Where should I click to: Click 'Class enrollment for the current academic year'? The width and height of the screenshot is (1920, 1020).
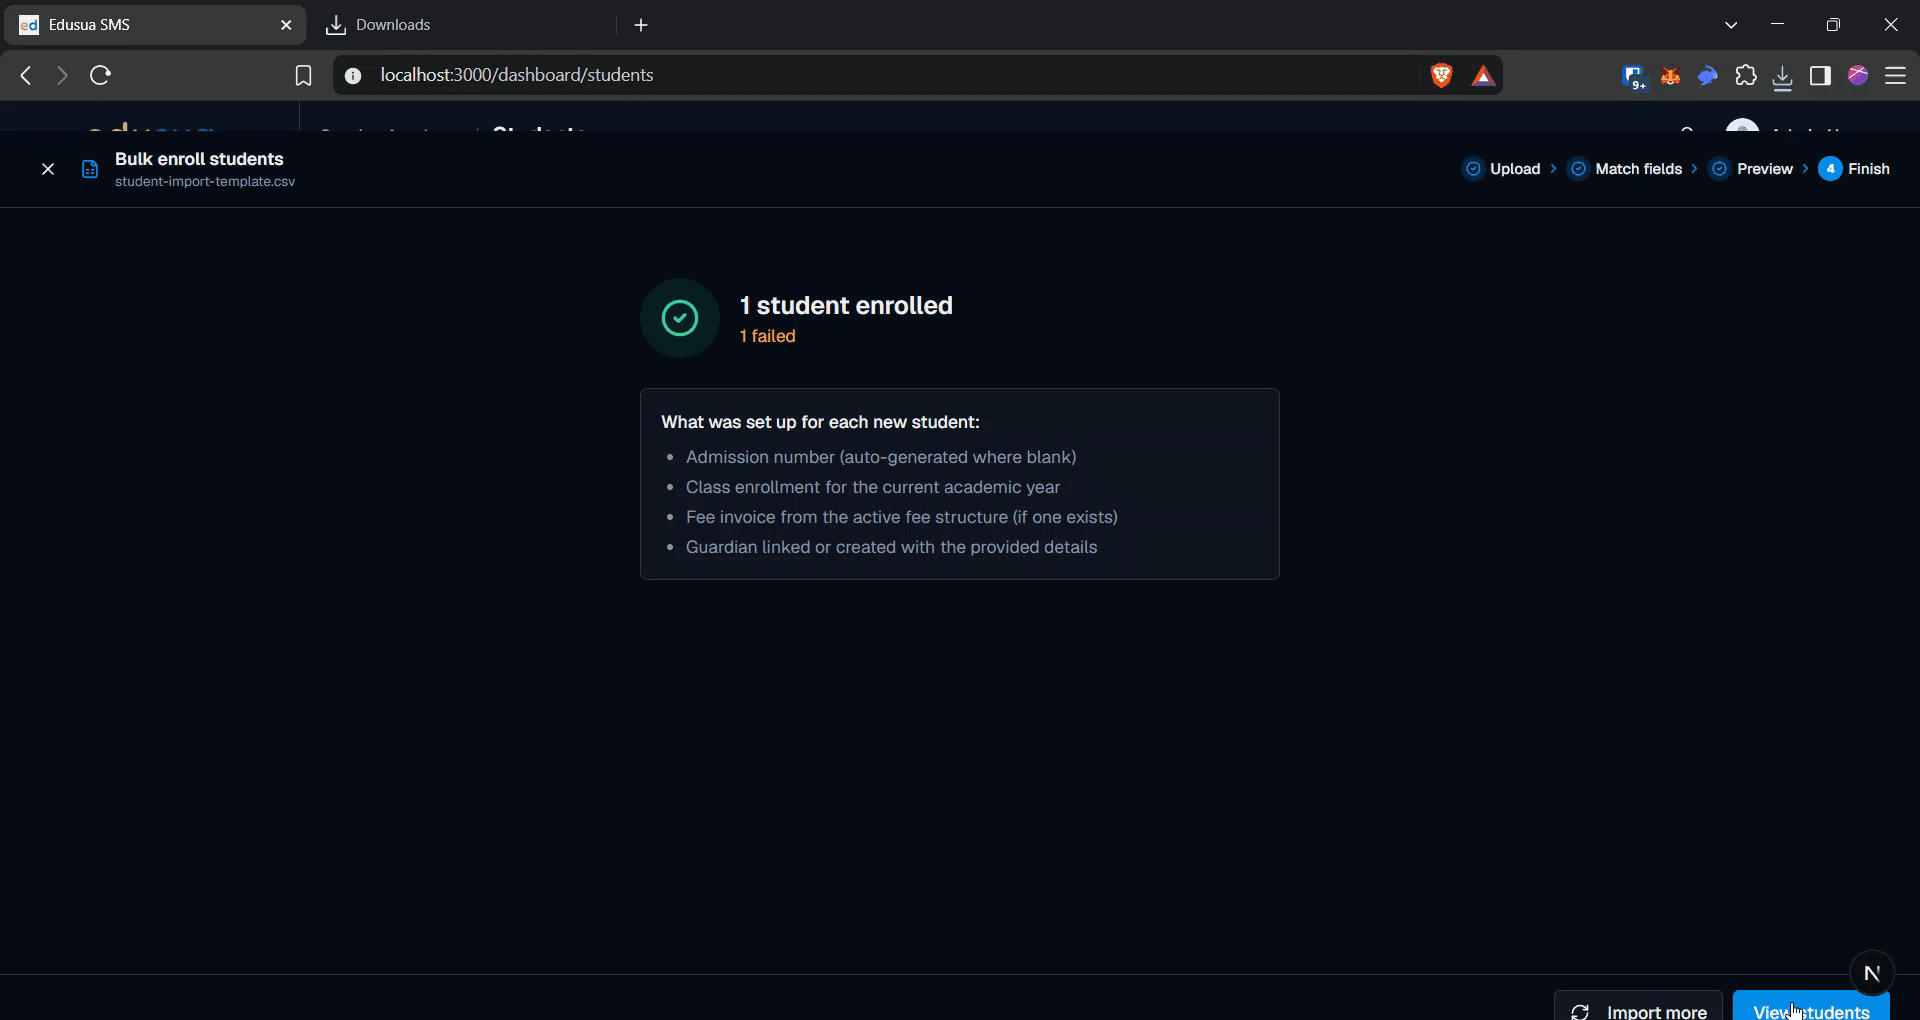tap(873, 487)
